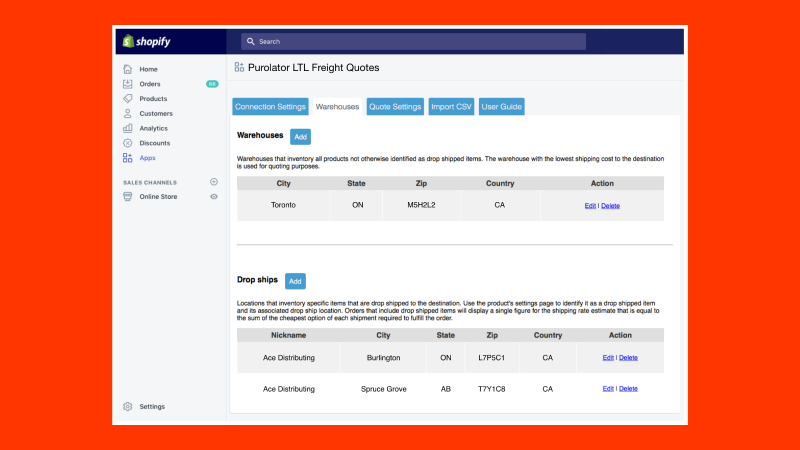Click Ace Distributing in Spruce Grove row
Screen dimensions: 800x450
(289, 389)
